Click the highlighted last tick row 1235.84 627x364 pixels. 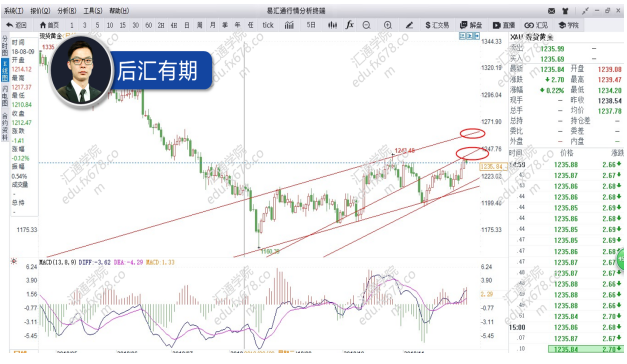585,349
